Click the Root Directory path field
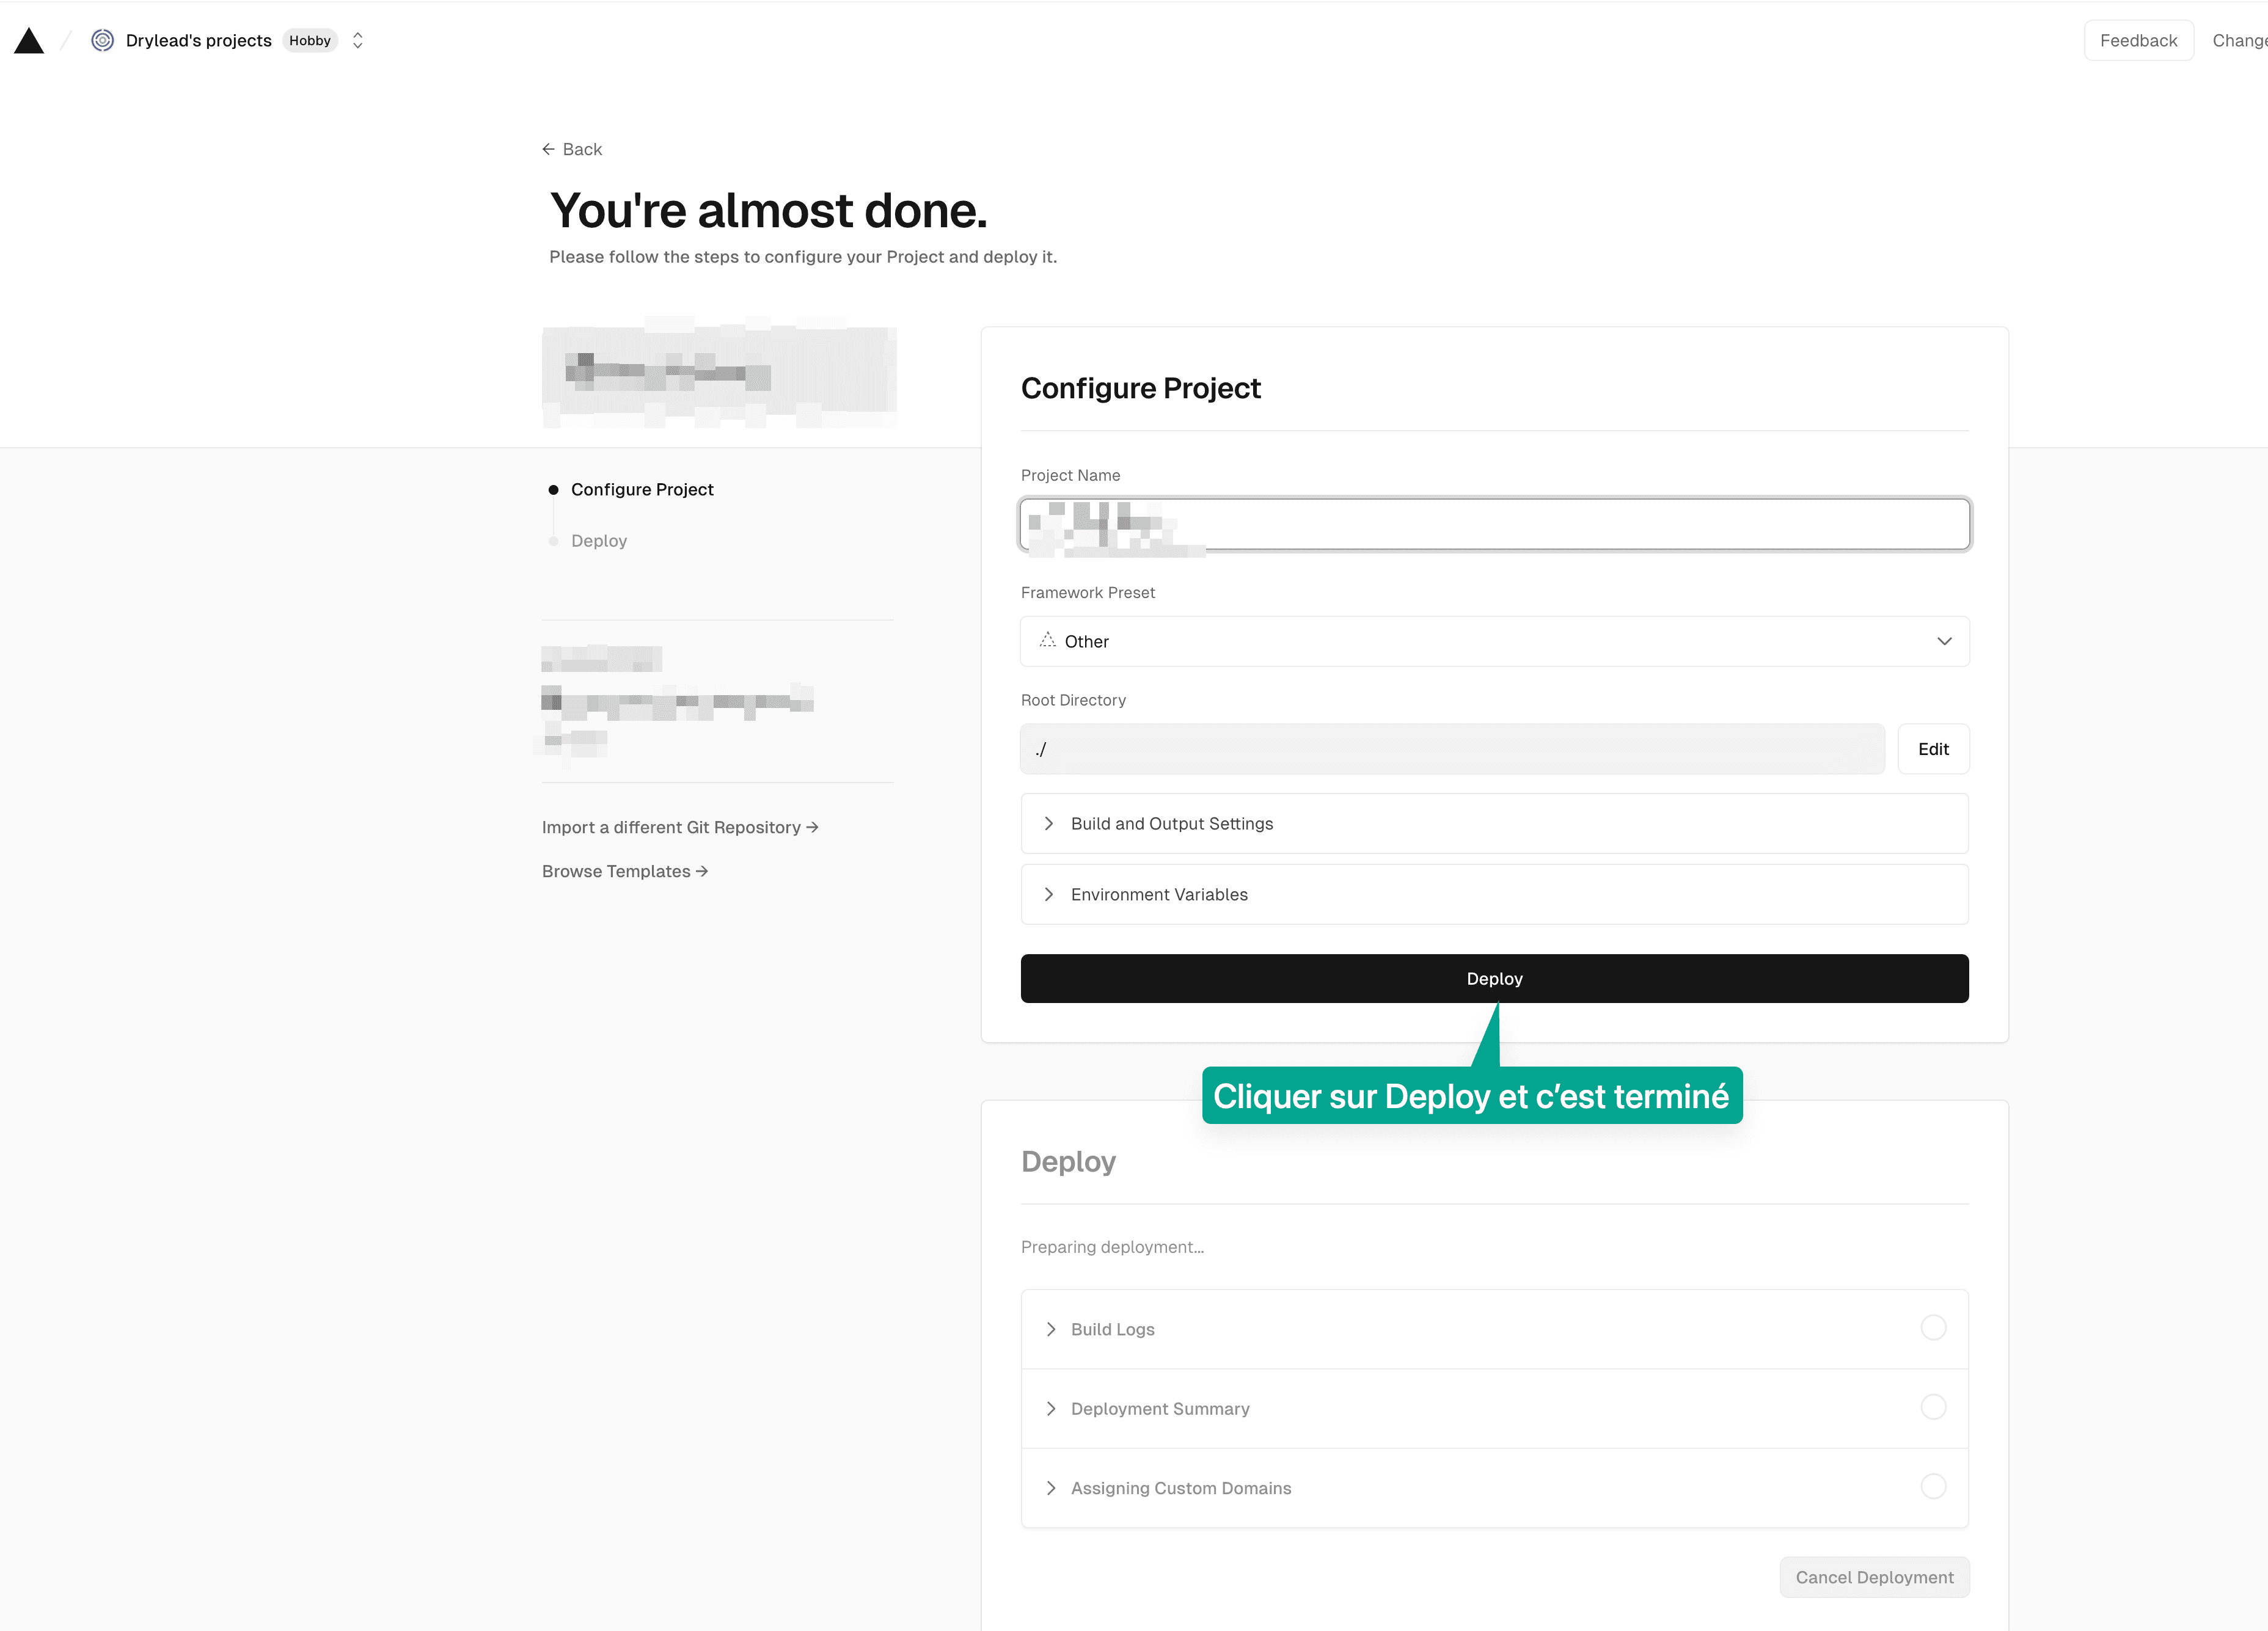This screenshot has width=2268, height=1631. click(x=1452, y=749)
